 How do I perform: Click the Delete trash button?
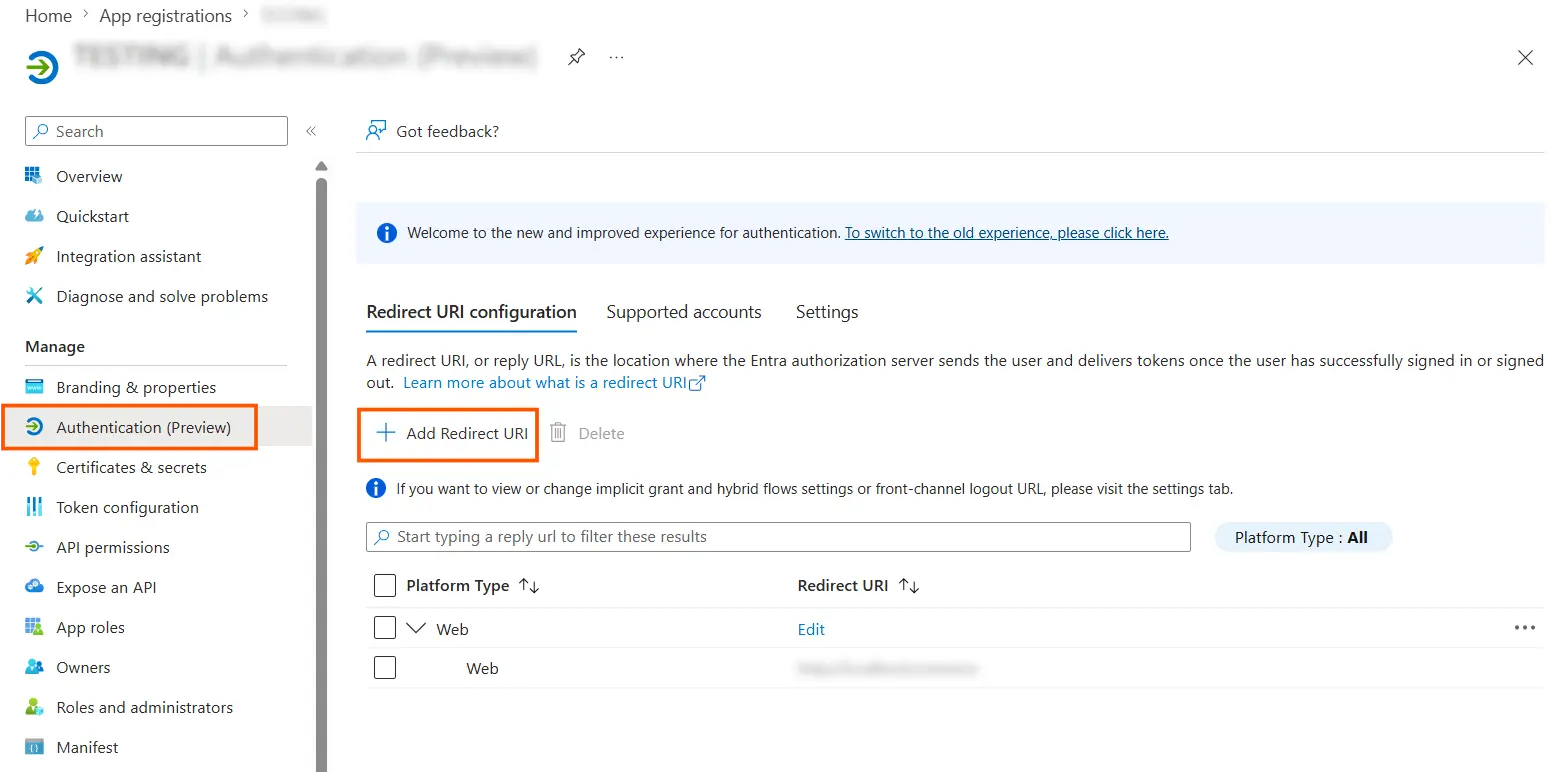click(x=587, y=433)
